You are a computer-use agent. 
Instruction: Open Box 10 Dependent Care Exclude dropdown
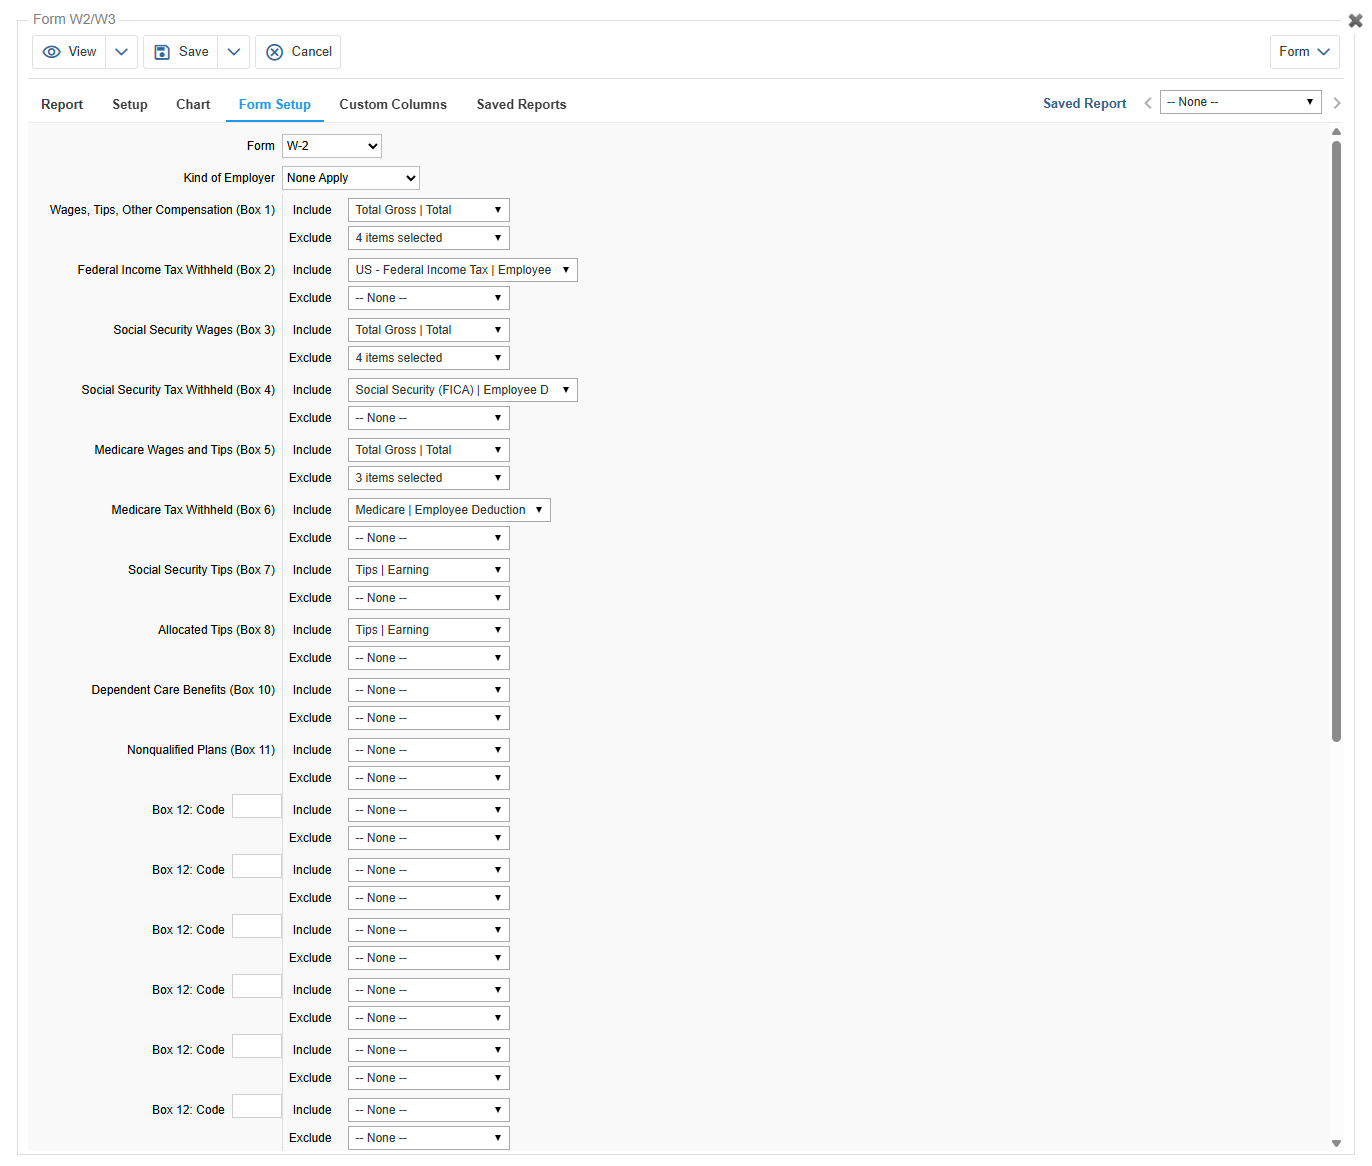429,718
